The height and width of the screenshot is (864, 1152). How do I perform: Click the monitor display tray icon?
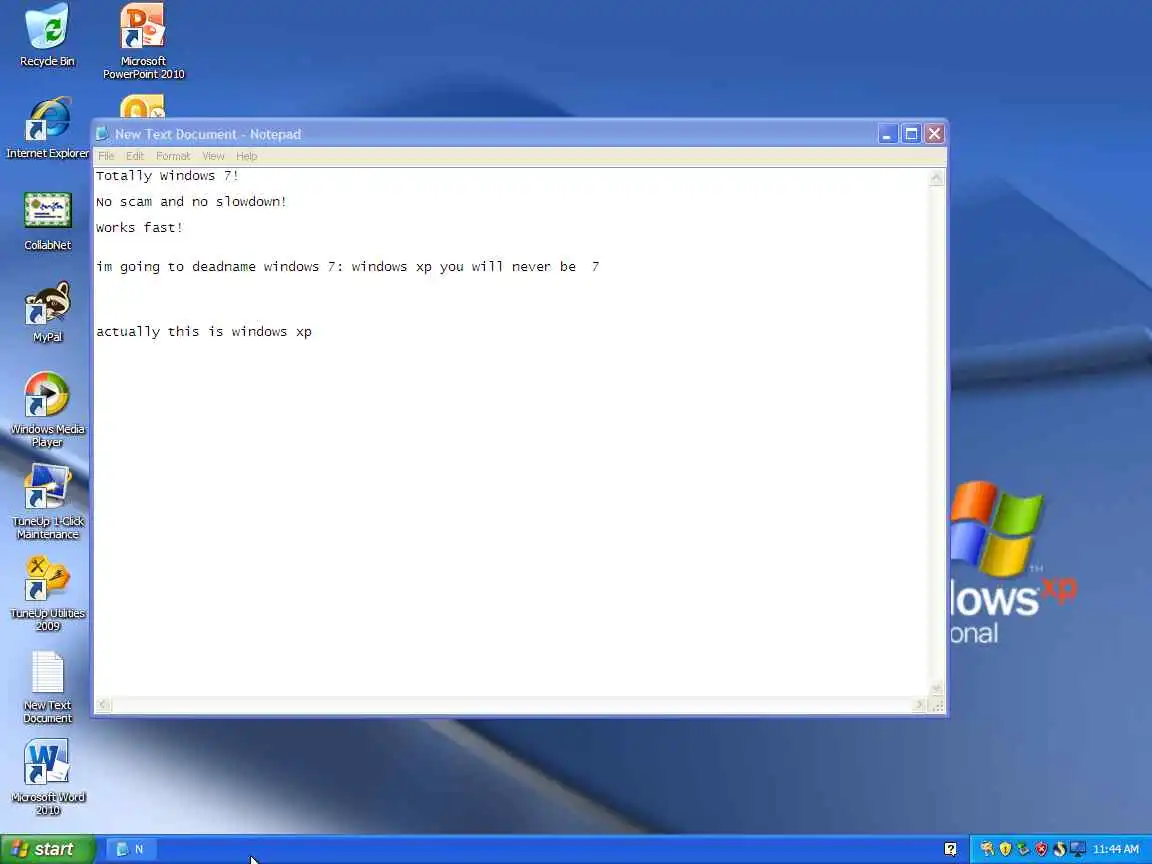[1077, 849]
